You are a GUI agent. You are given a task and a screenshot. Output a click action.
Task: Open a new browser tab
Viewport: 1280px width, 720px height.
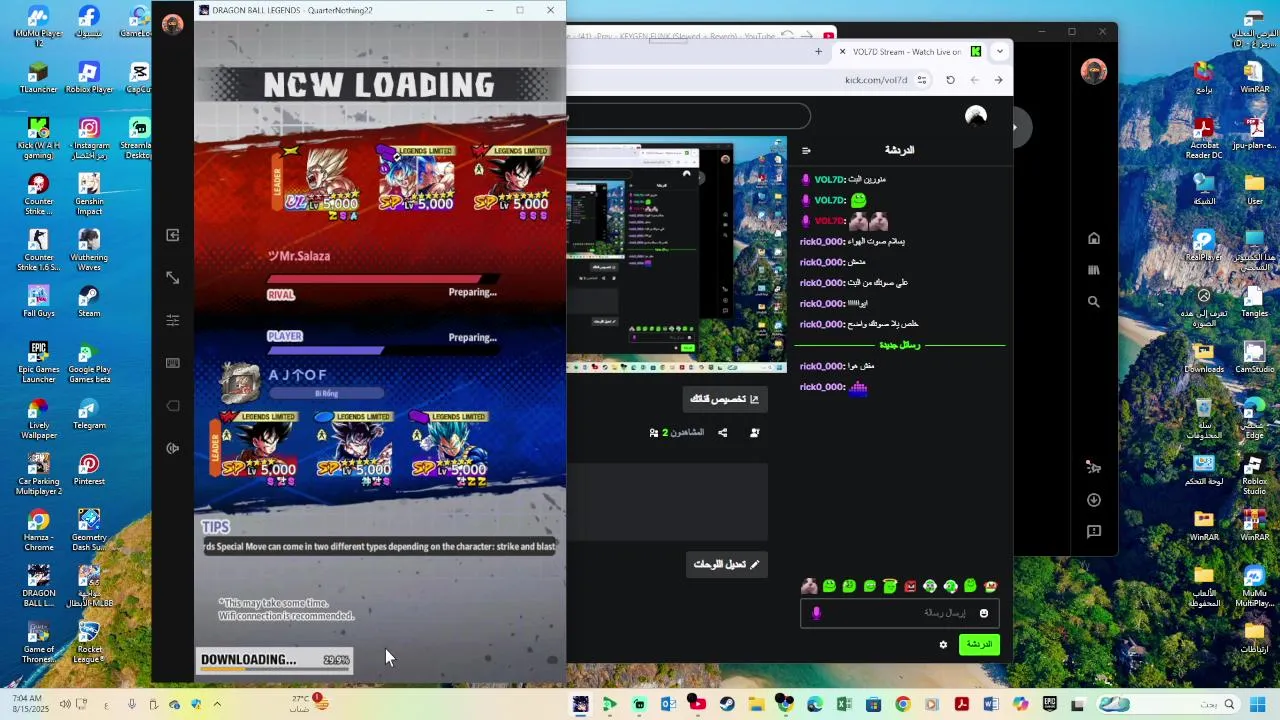click(818, 51)
